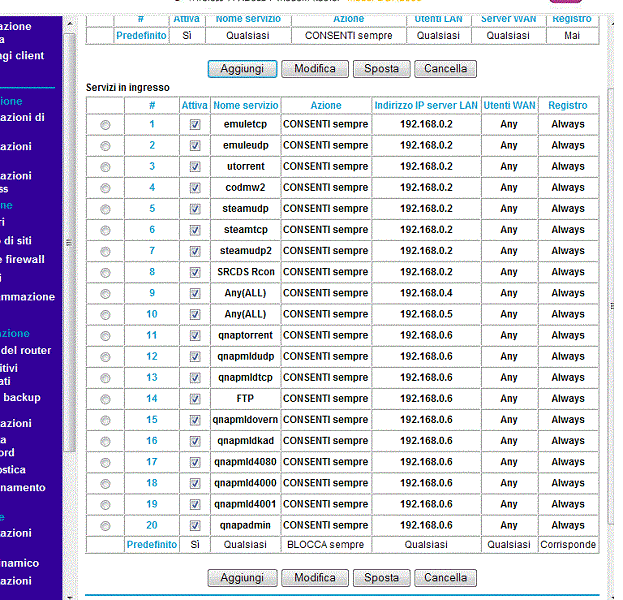Disable the qnaptorrent rule checkbox

click(x=195, y=336)
